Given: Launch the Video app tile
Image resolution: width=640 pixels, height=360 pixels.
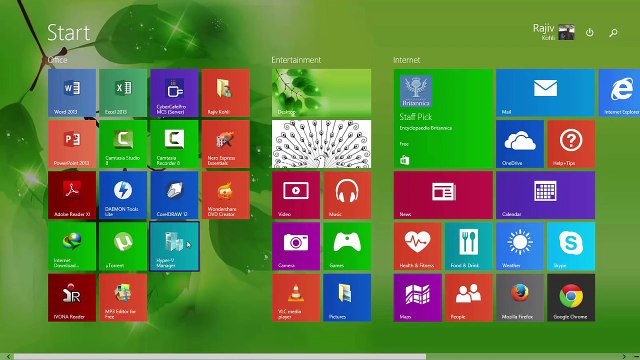Looking at the screenshot, I should 296,195.
